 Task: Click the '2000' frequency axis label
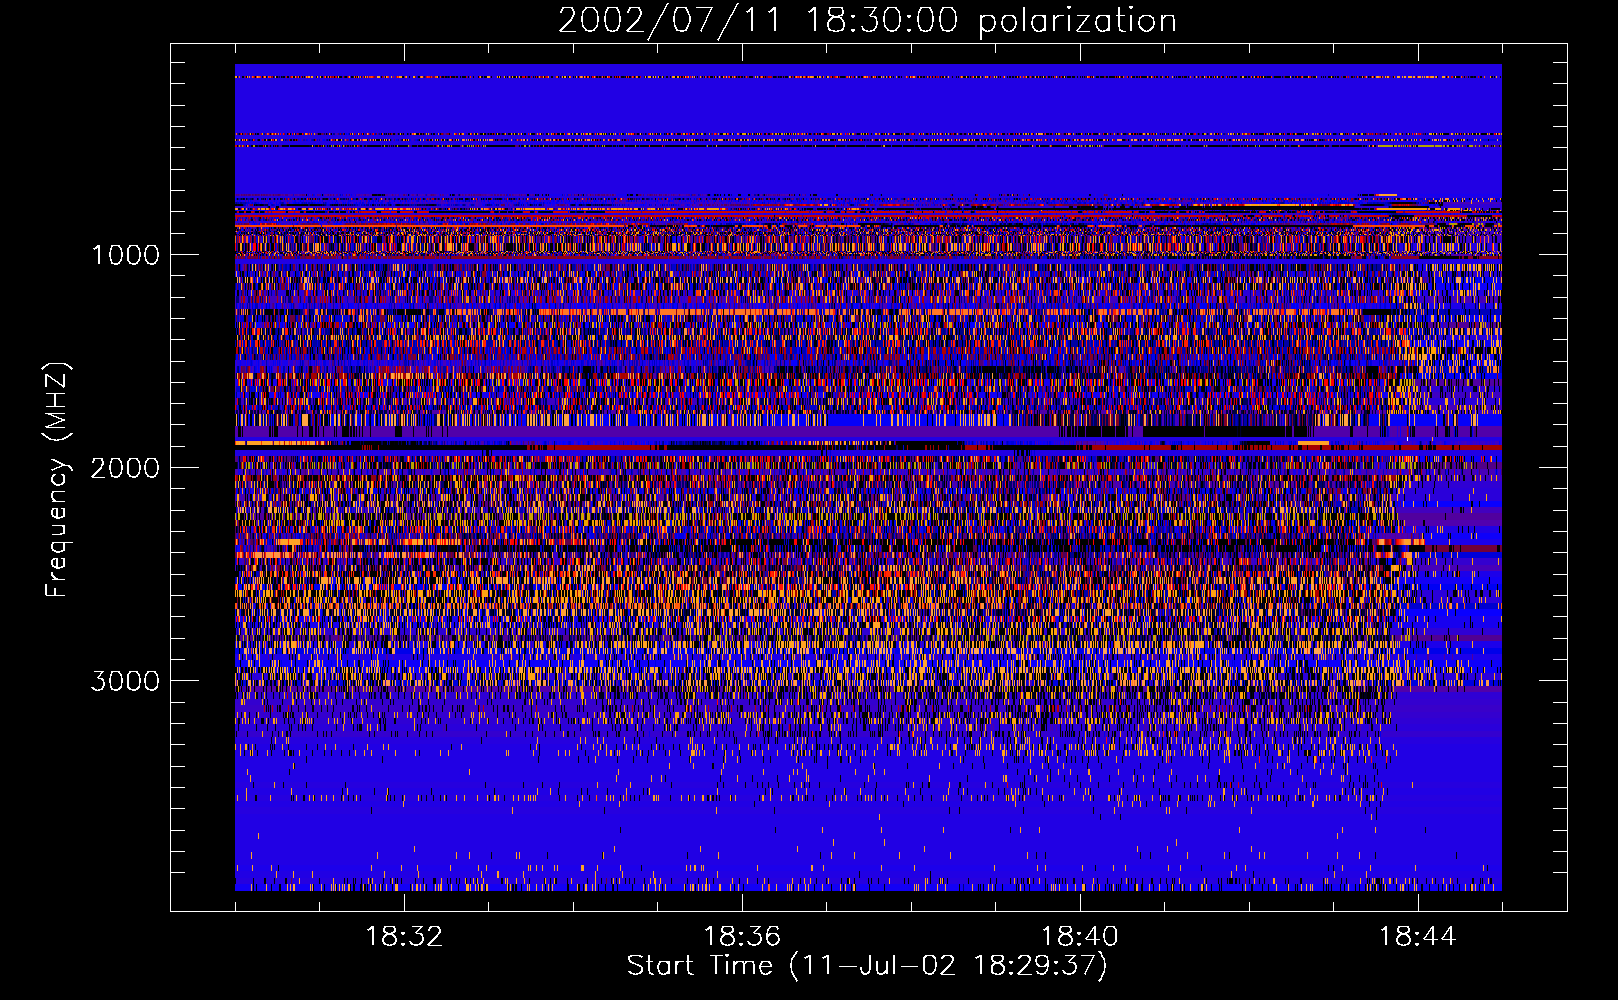tap(125, 468)
